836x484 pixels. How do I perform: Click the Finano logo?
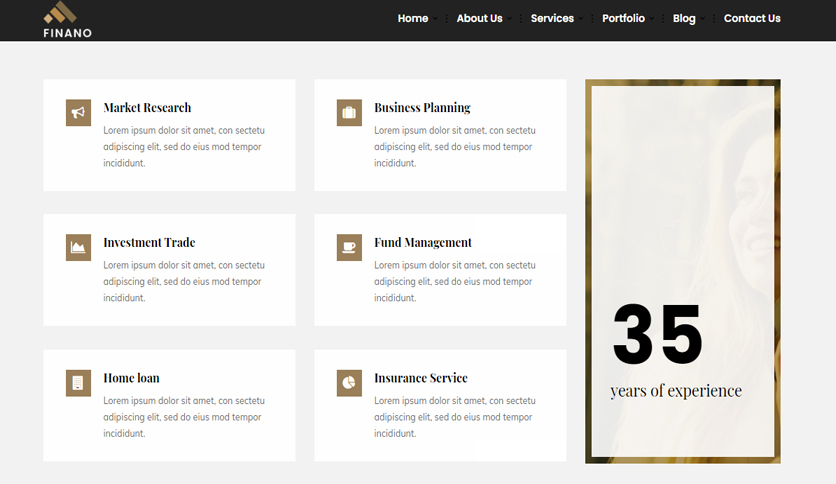coord(67,20)
